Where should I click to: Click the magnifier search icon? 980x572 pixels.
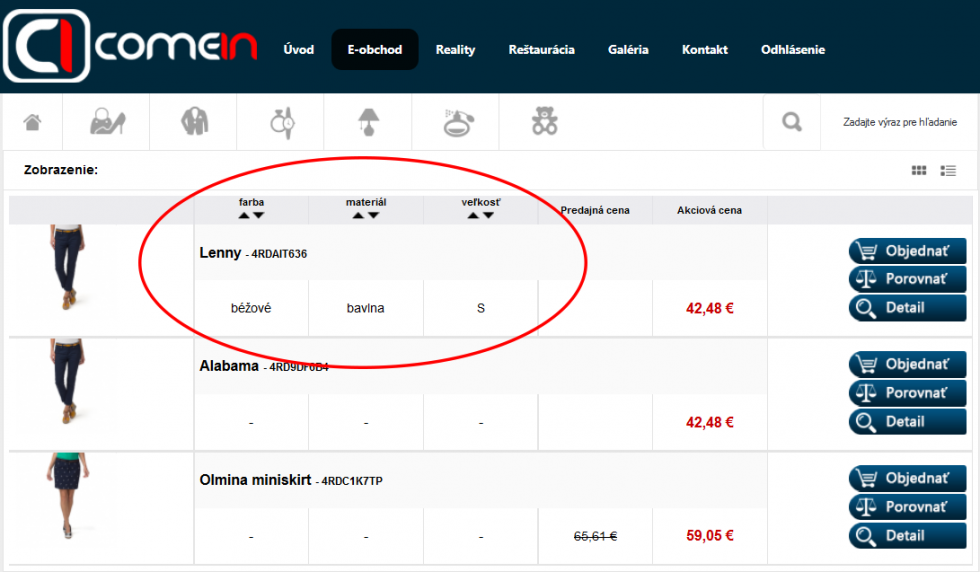coord(792,122)
